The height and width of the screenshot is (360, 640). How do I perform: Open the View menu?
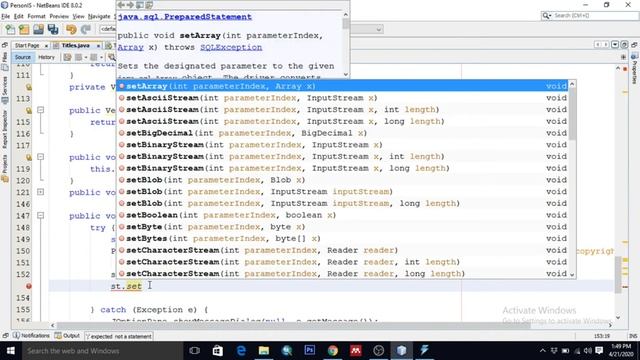[x=78, y=16]
